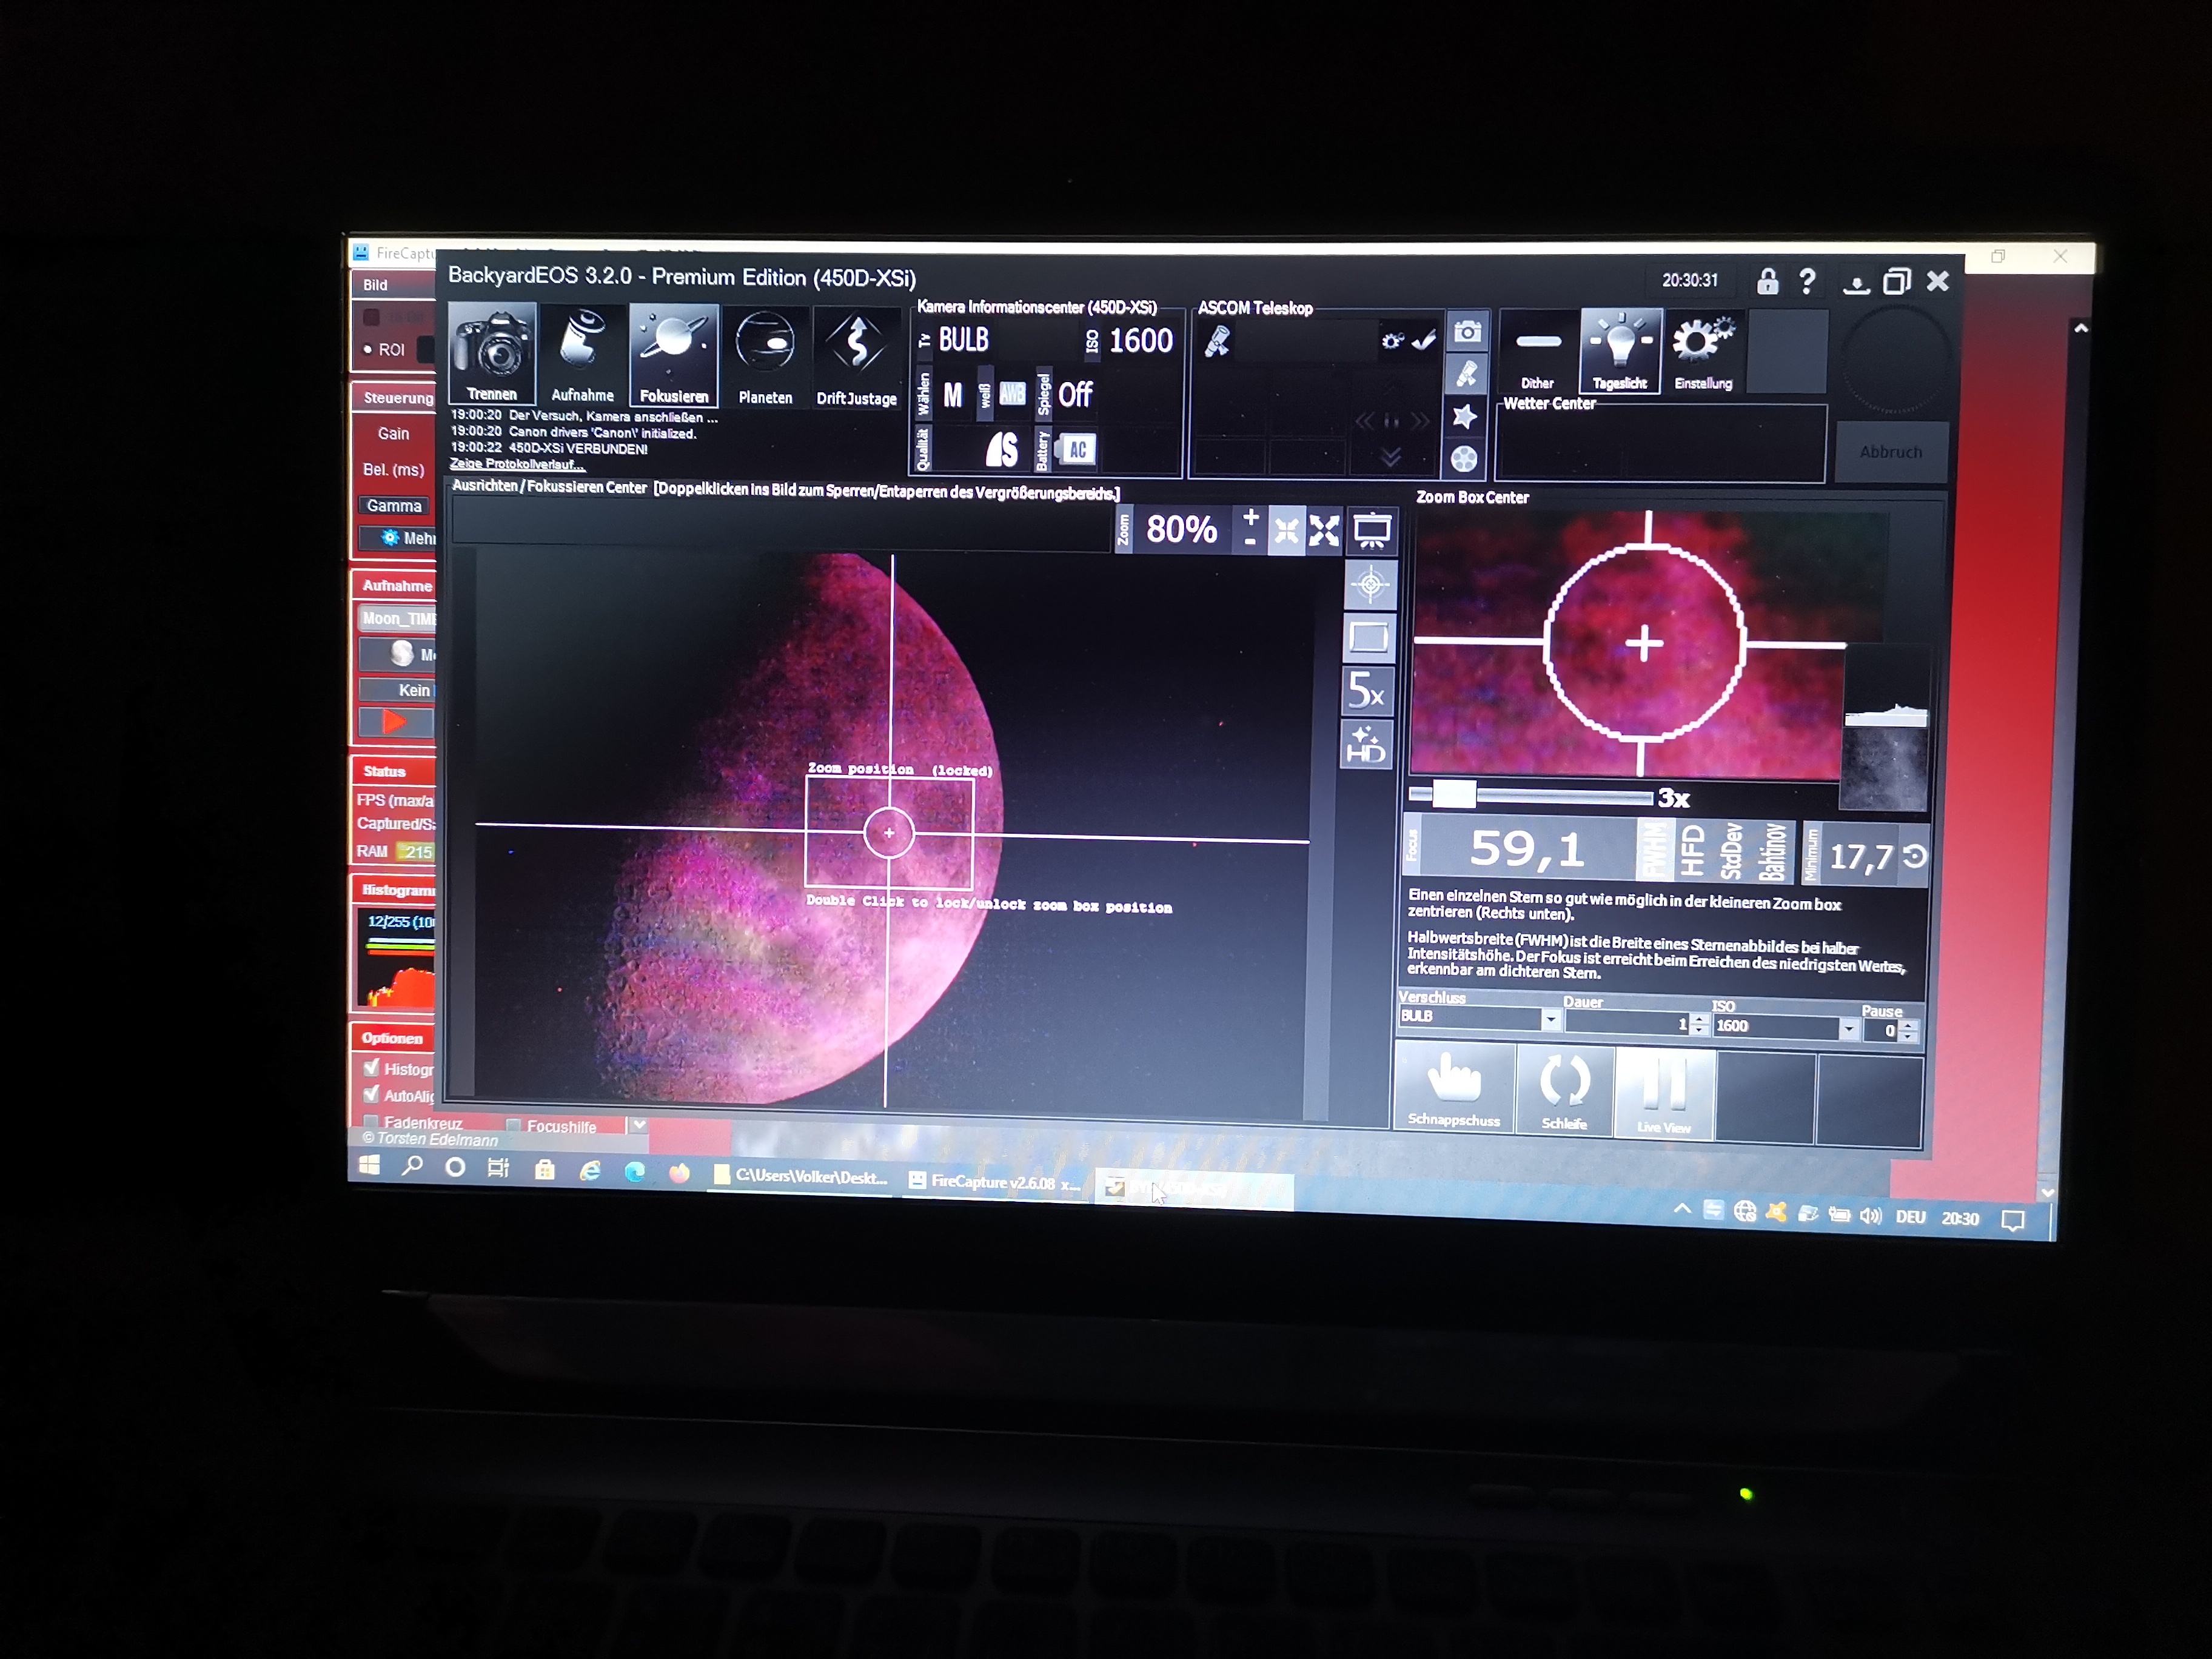Toggle Focushilfe checkbox in FireCapture
2212x1659 pixels.
click(513, 1125)
